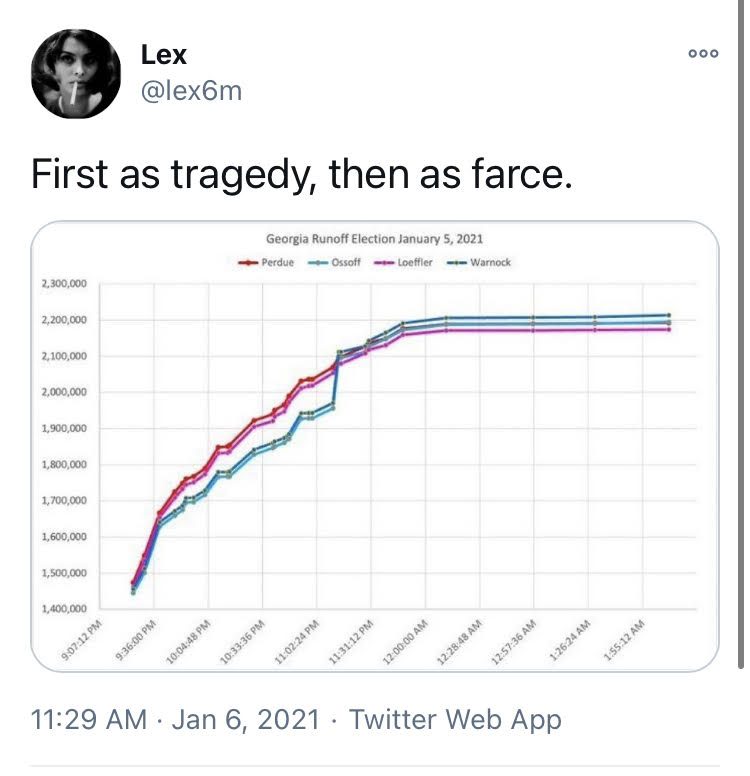750x776 pixels.
Task: Click the 1,400,000 y-axis label
Action: coord(64,609)
